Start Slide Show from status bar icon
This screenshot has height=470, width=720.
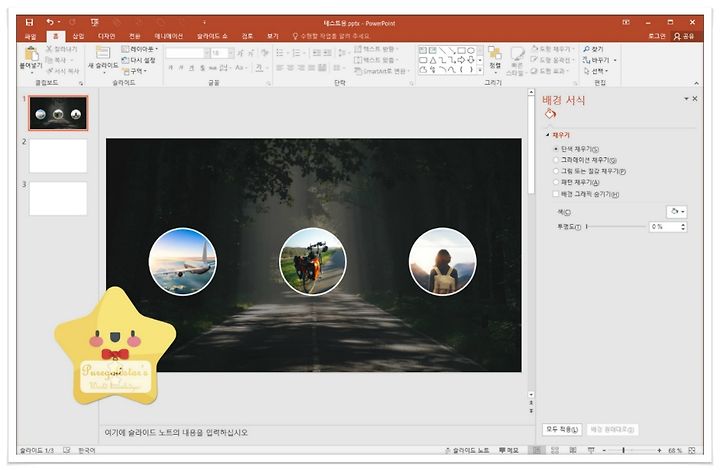click(x=591, y=450)
